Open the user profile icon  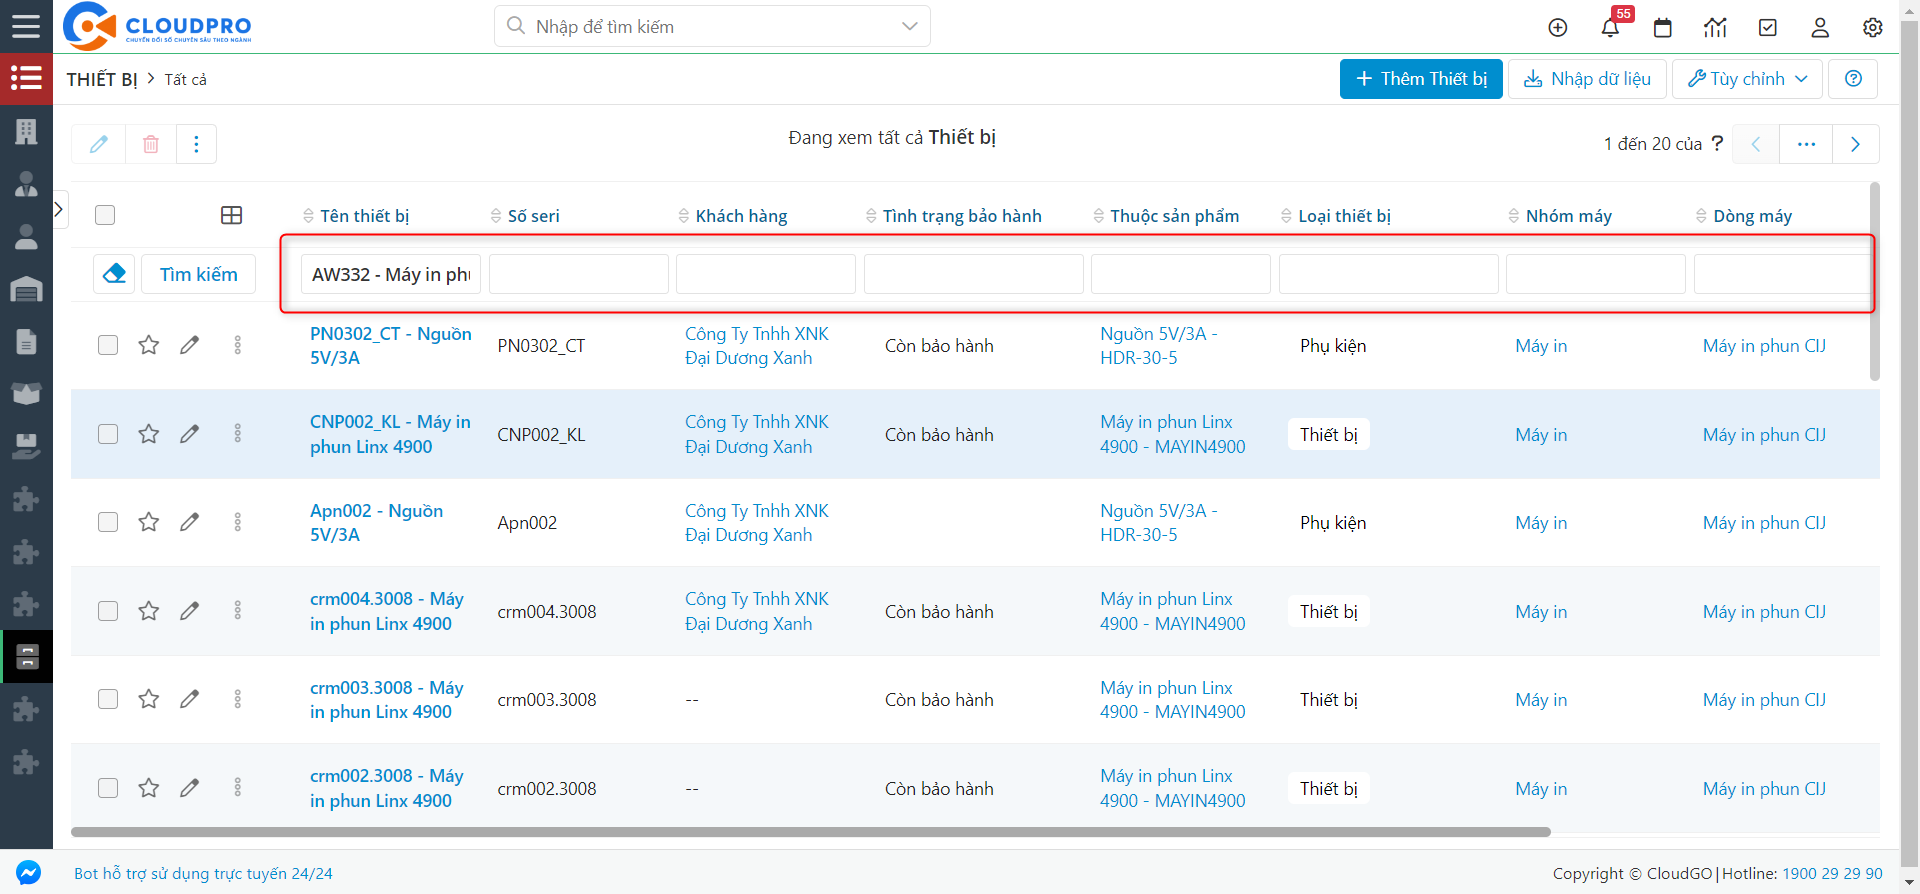[x=1820, y=28]
